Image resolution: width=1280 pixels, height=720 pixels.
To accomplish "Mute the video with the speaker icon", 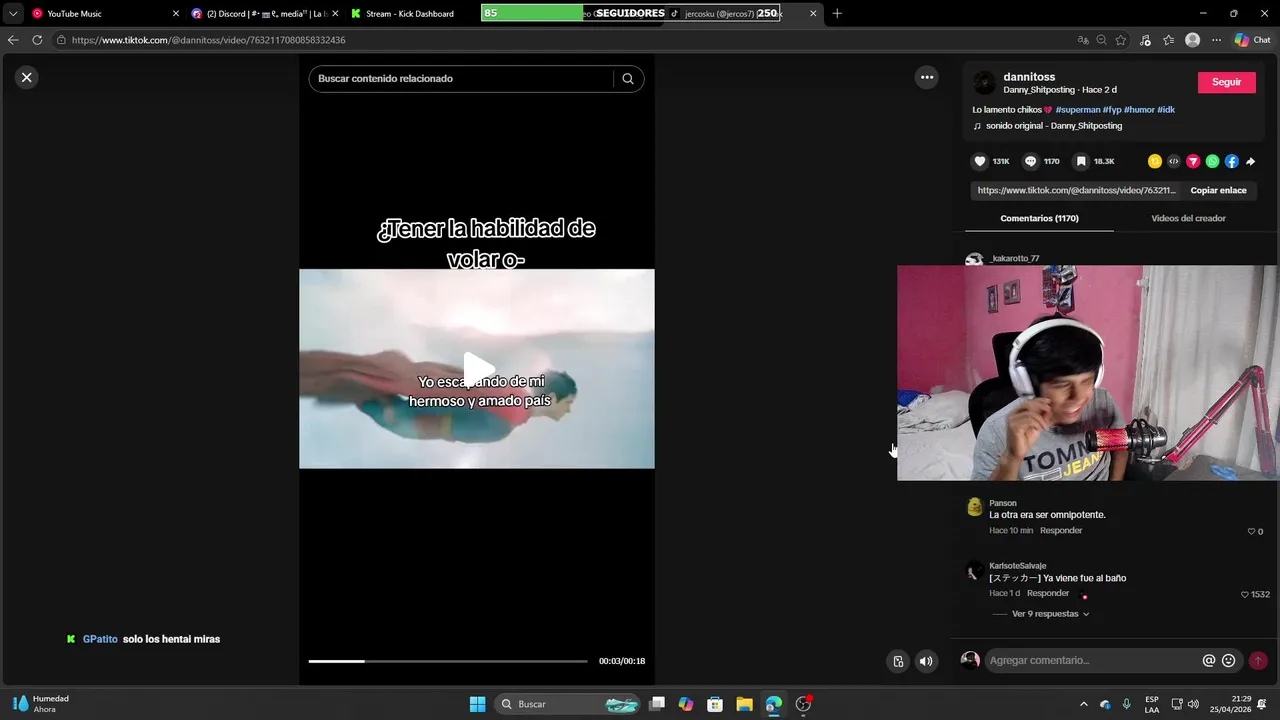I will pos(926,661).
